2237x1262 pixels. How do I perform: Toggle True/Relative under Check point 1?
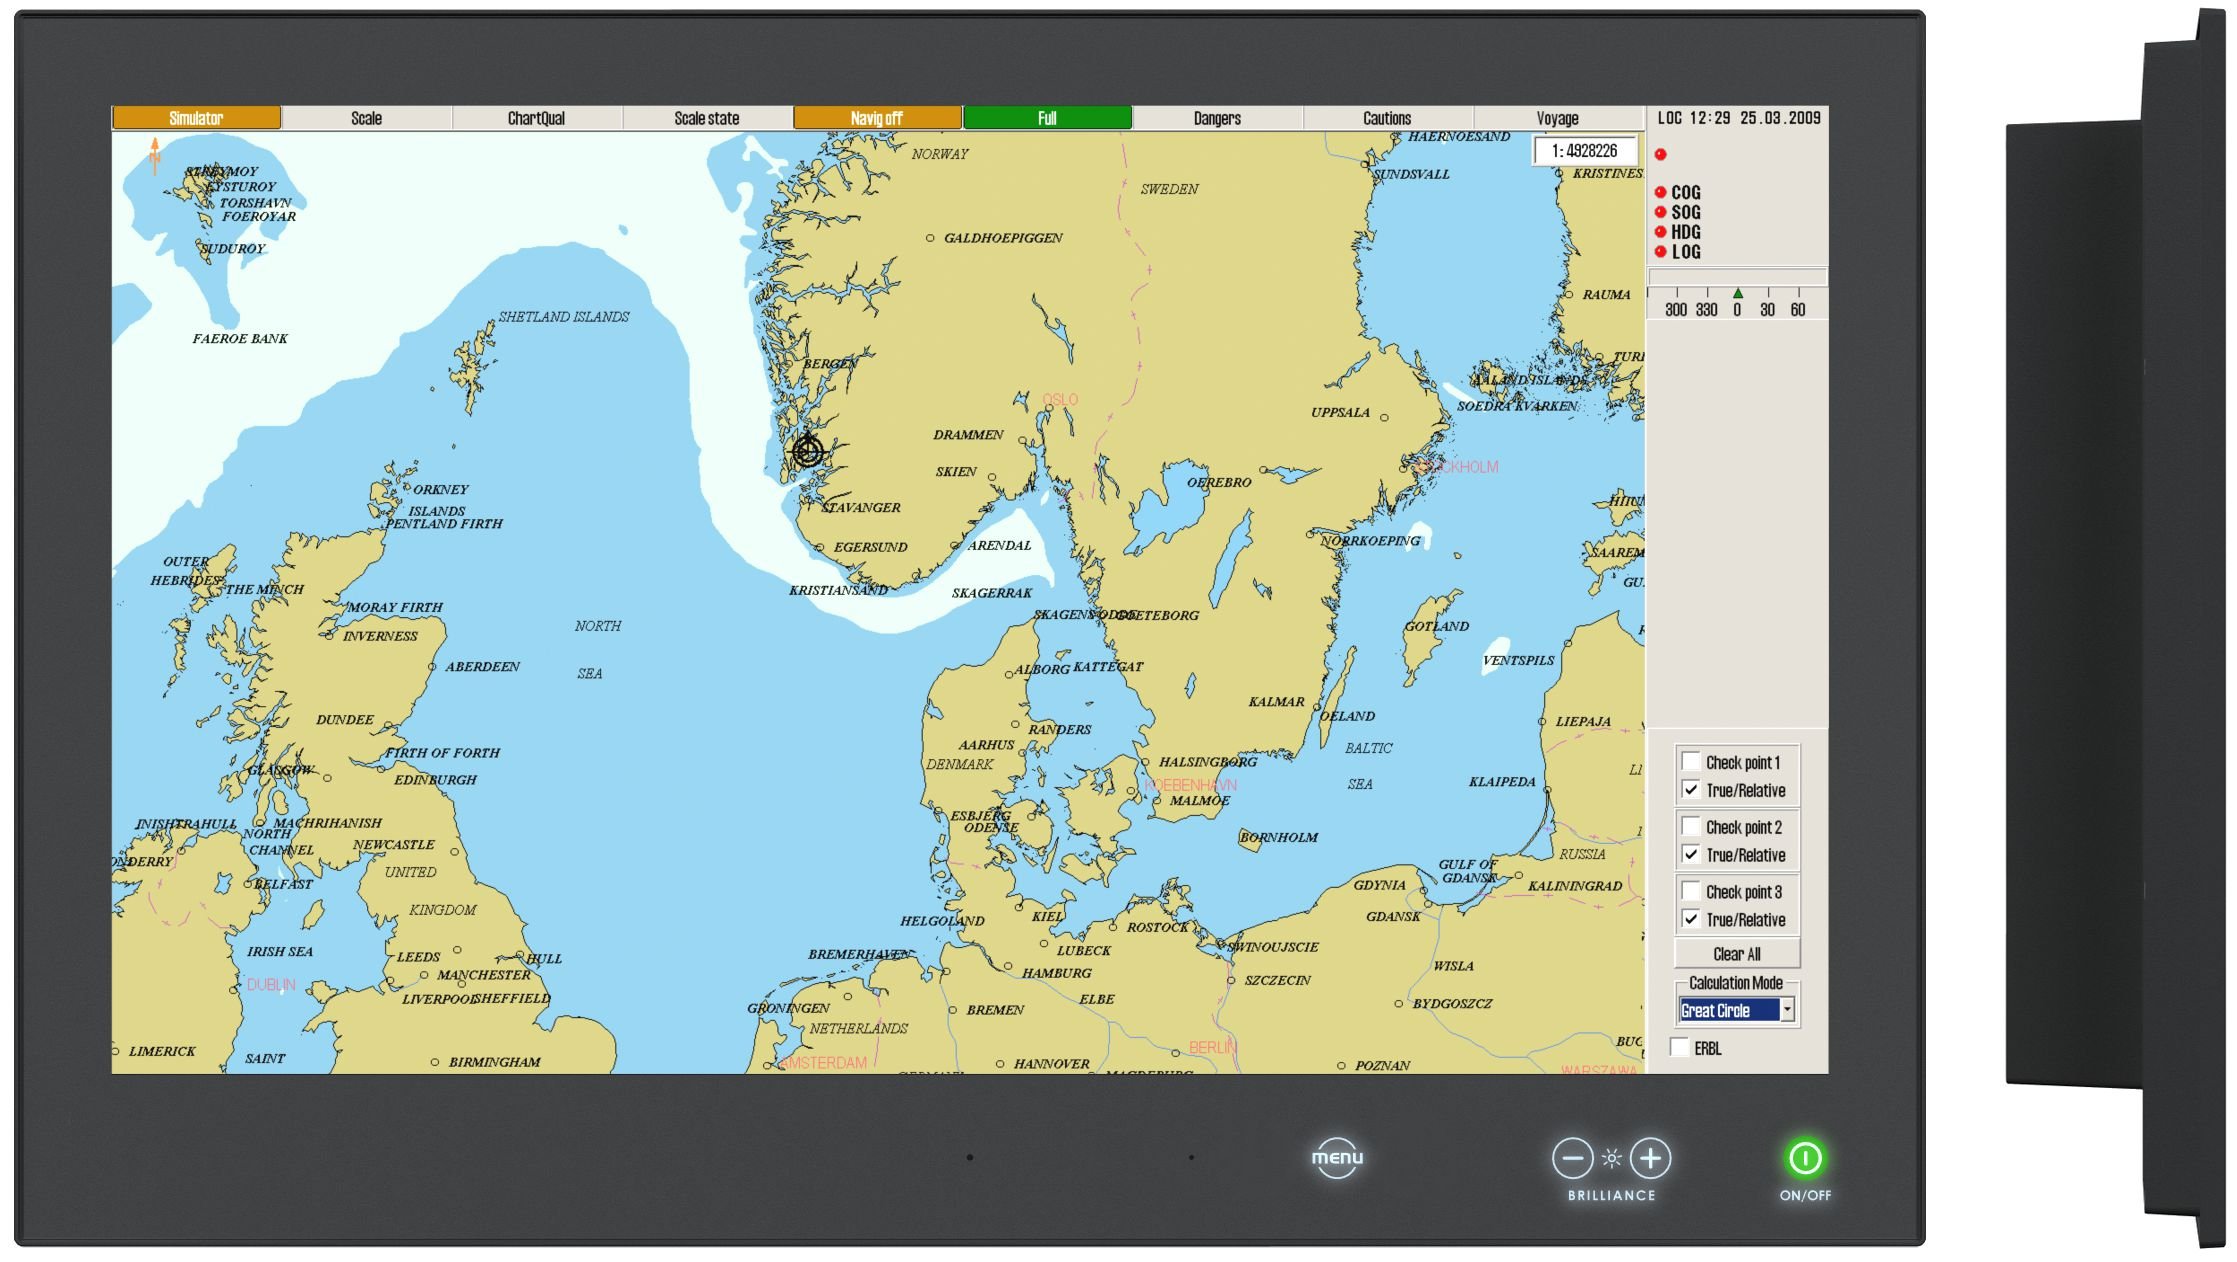coord(1691,789)
